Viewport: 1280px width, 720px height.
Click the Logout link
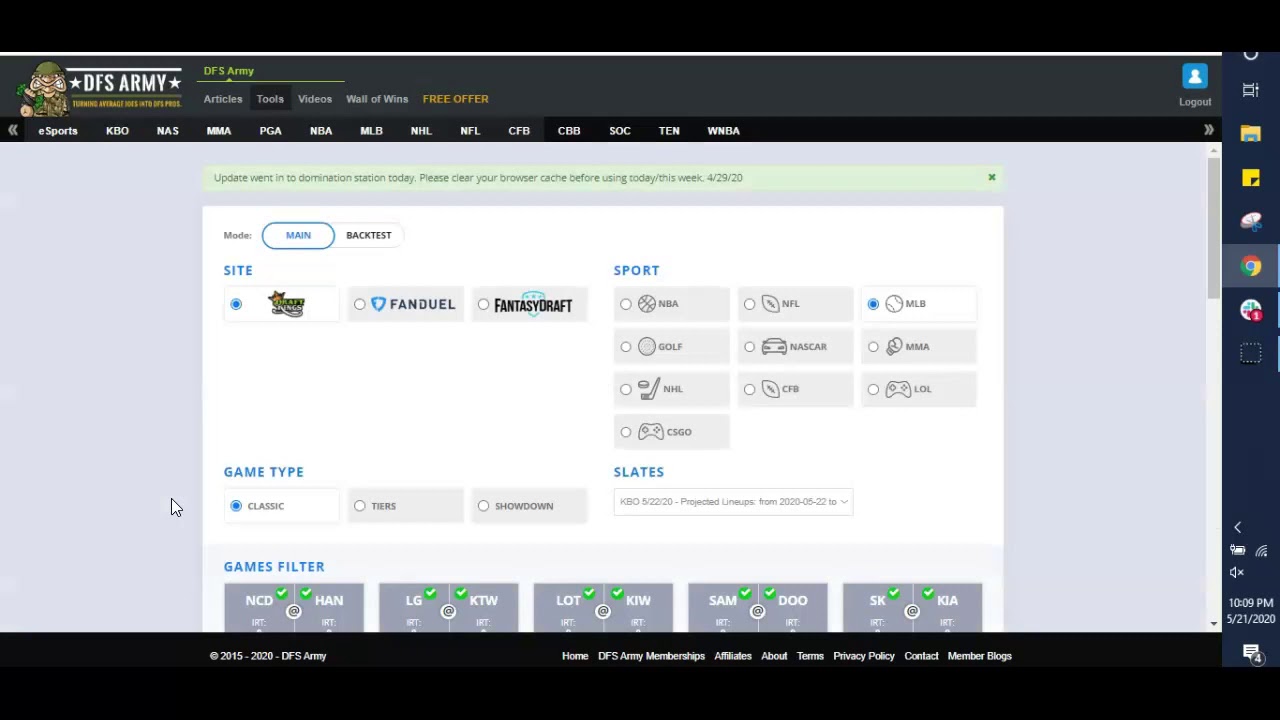click(1195, 102)
